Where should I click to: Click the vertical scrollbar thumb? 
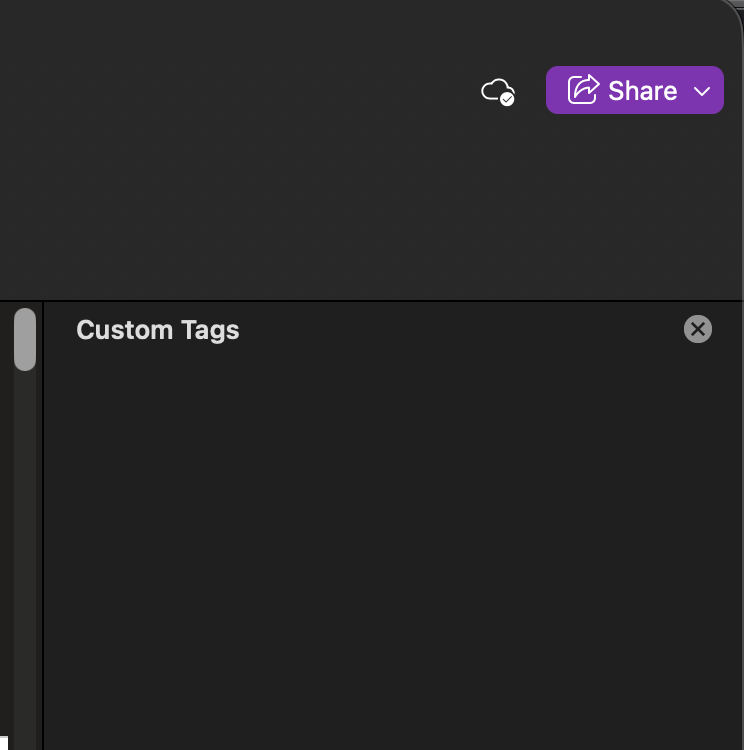point(25,339)
